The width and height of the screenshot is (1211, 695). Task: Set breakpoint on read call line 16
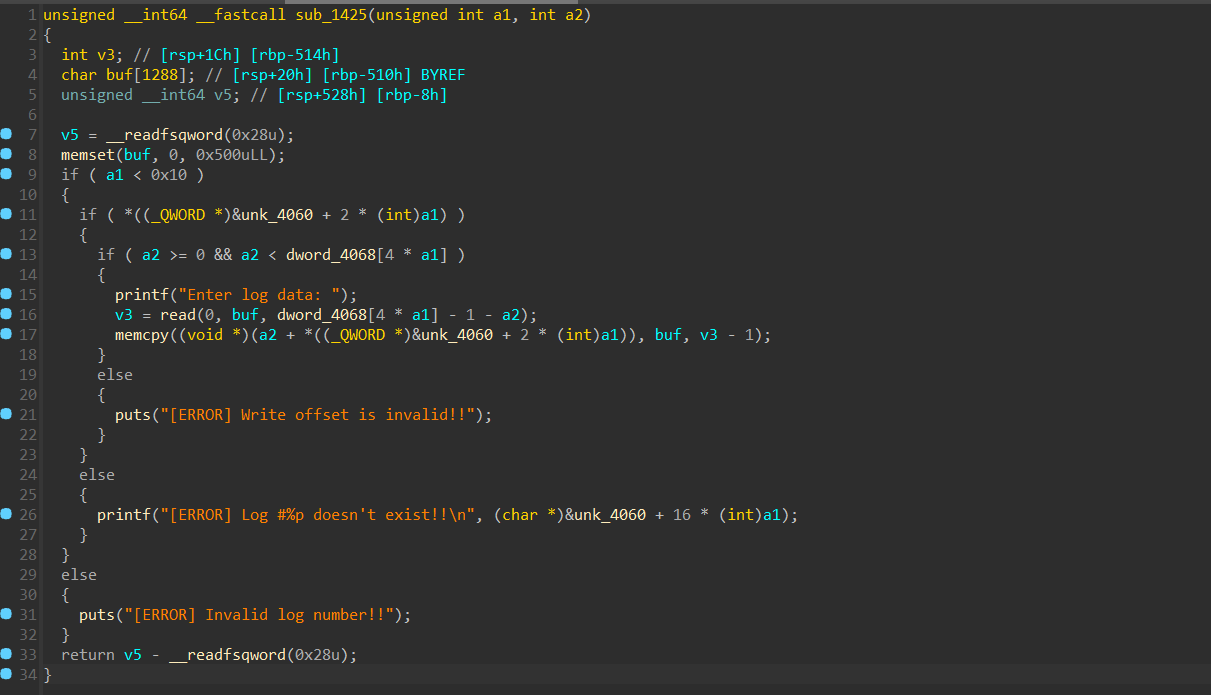point(7,315)
